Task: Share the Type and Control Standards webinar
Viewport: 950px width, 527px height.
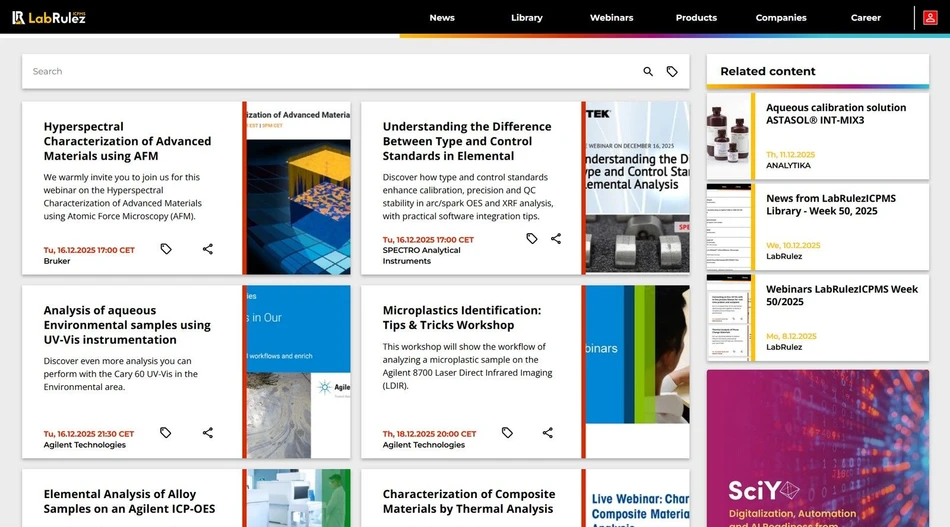Action: [556, 239]
